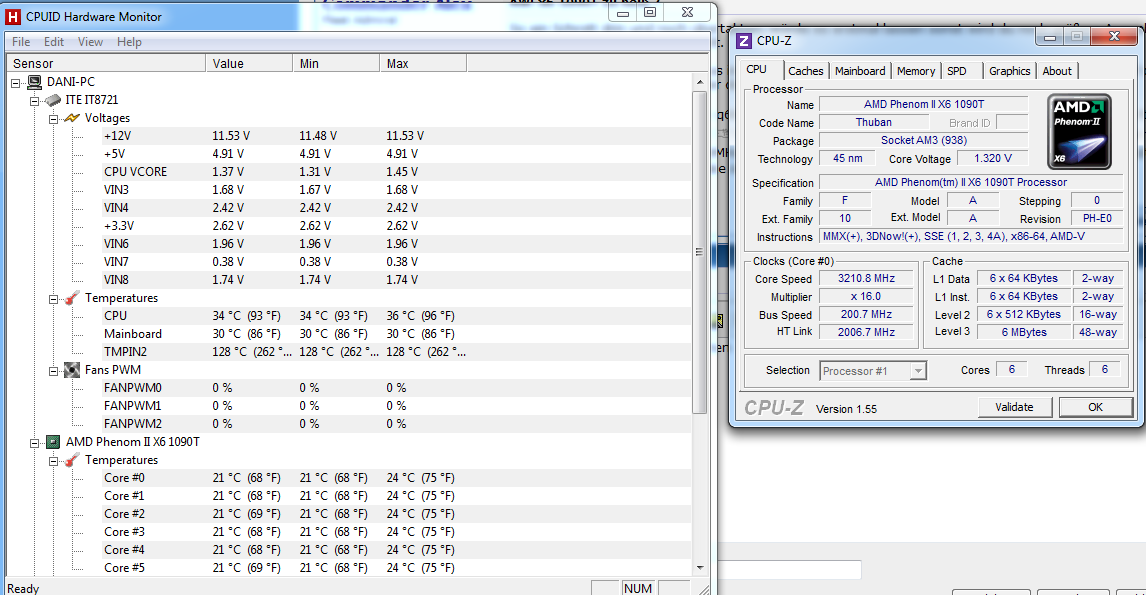
Task: Collapse the ITE IT8721 node
Action: point(34,101)
